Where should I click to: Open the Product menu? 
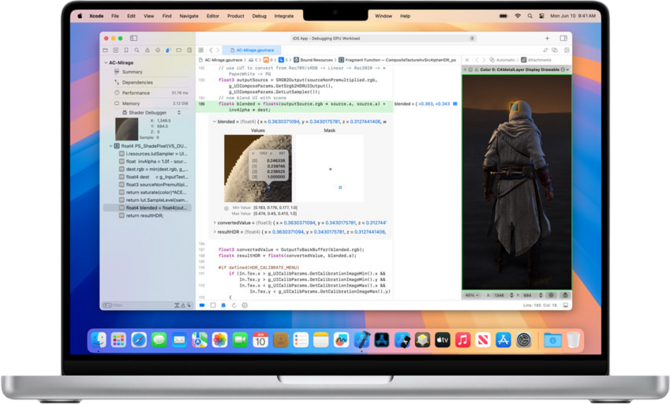coord(235,16)
